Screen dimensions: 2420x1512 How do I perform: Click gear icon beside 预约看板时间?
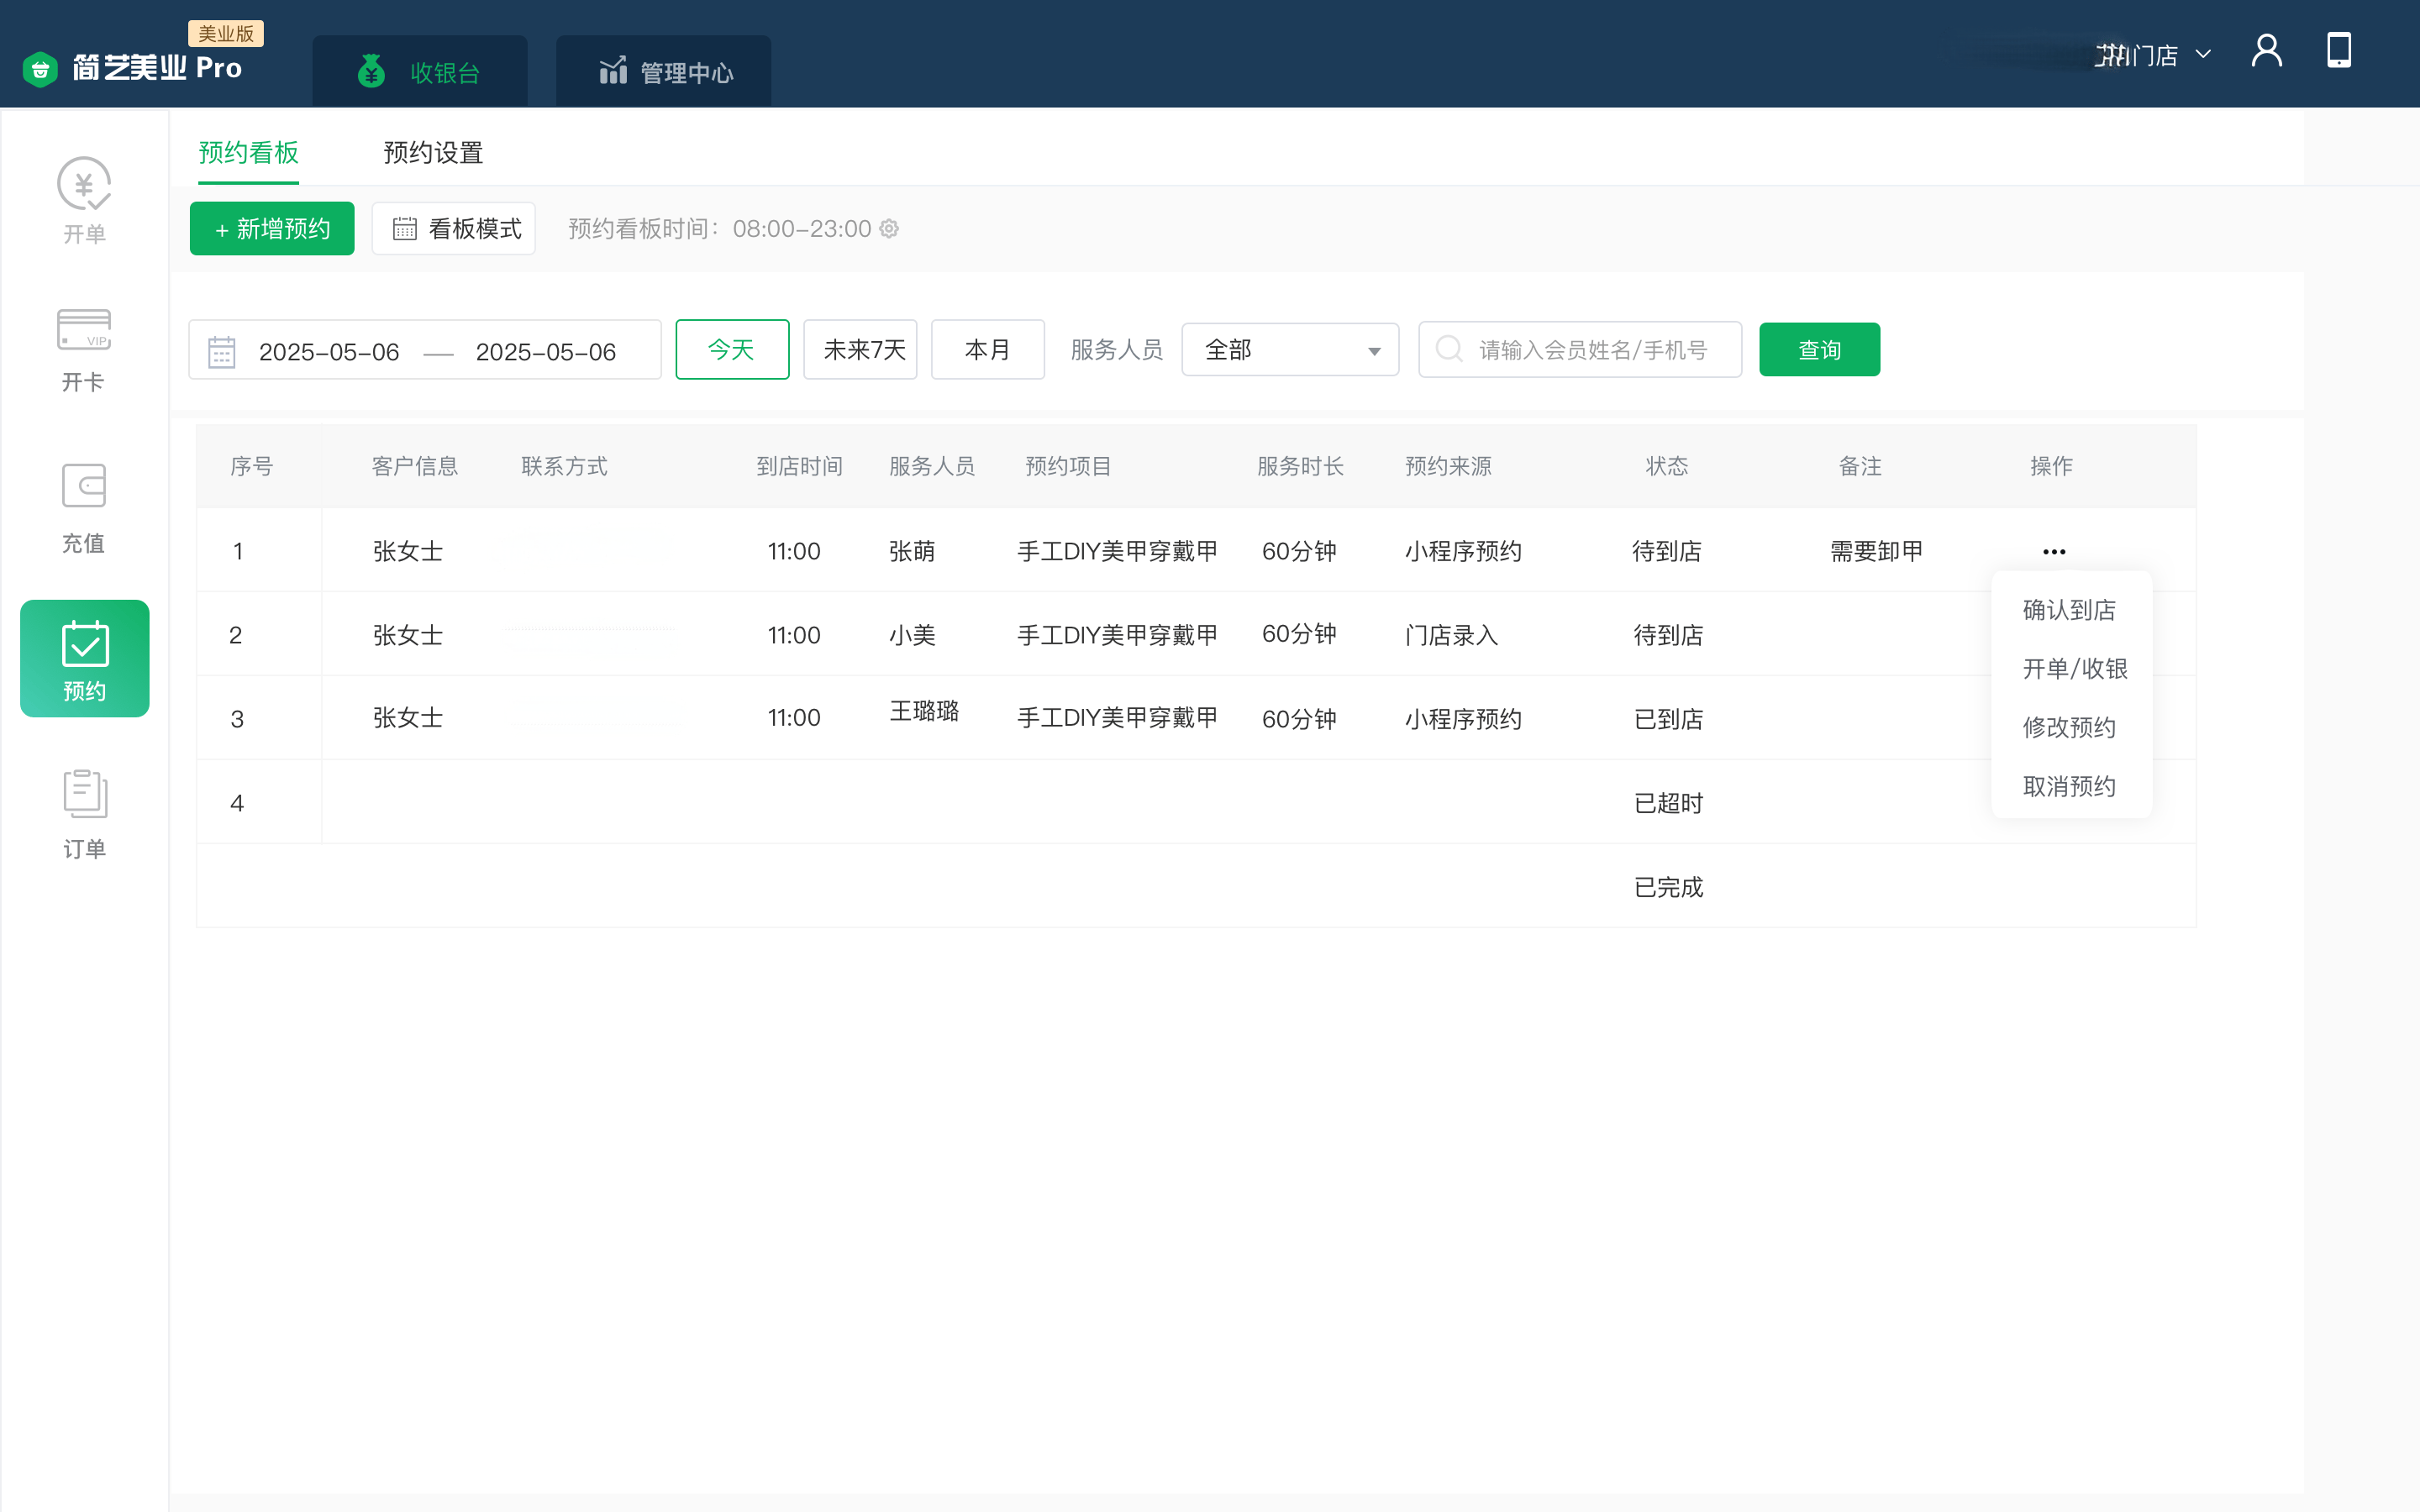tap(889, 229)
